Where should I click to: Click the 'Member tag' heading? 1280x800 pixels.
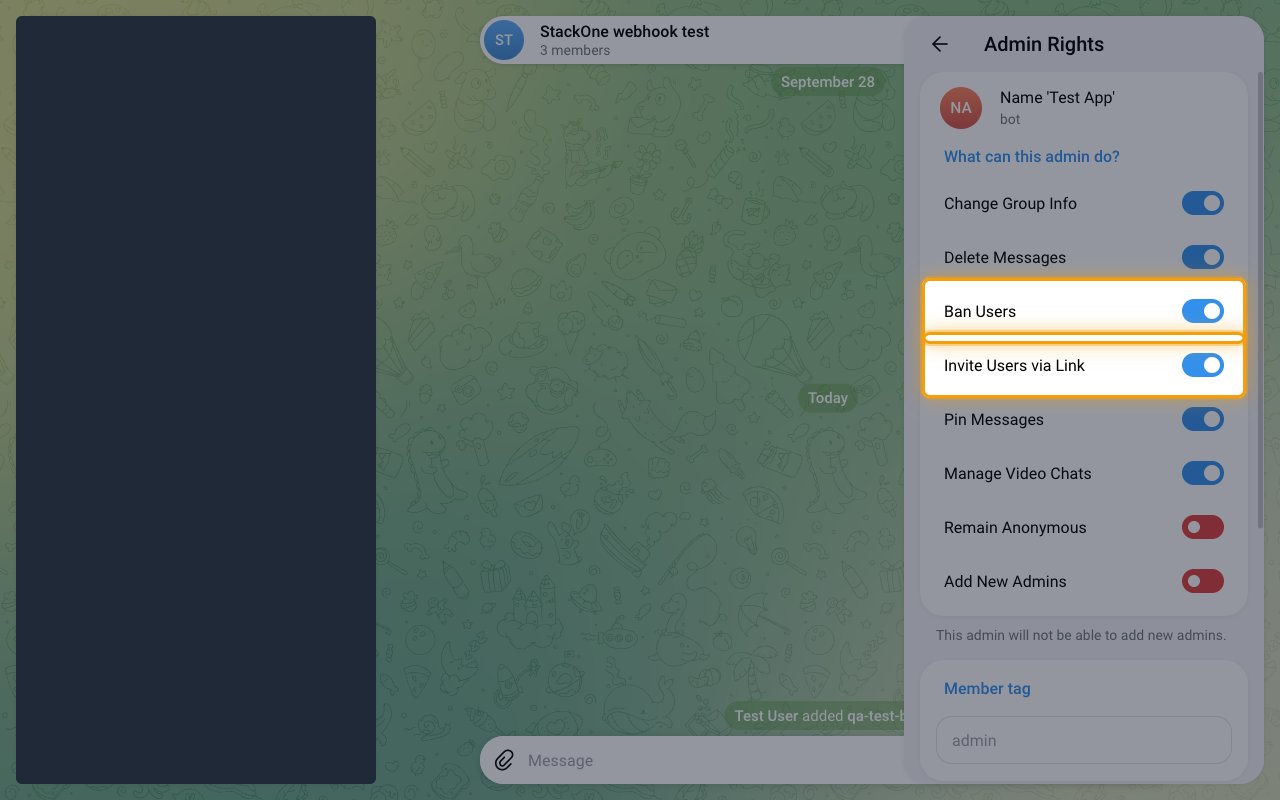(x=987, y=689)
